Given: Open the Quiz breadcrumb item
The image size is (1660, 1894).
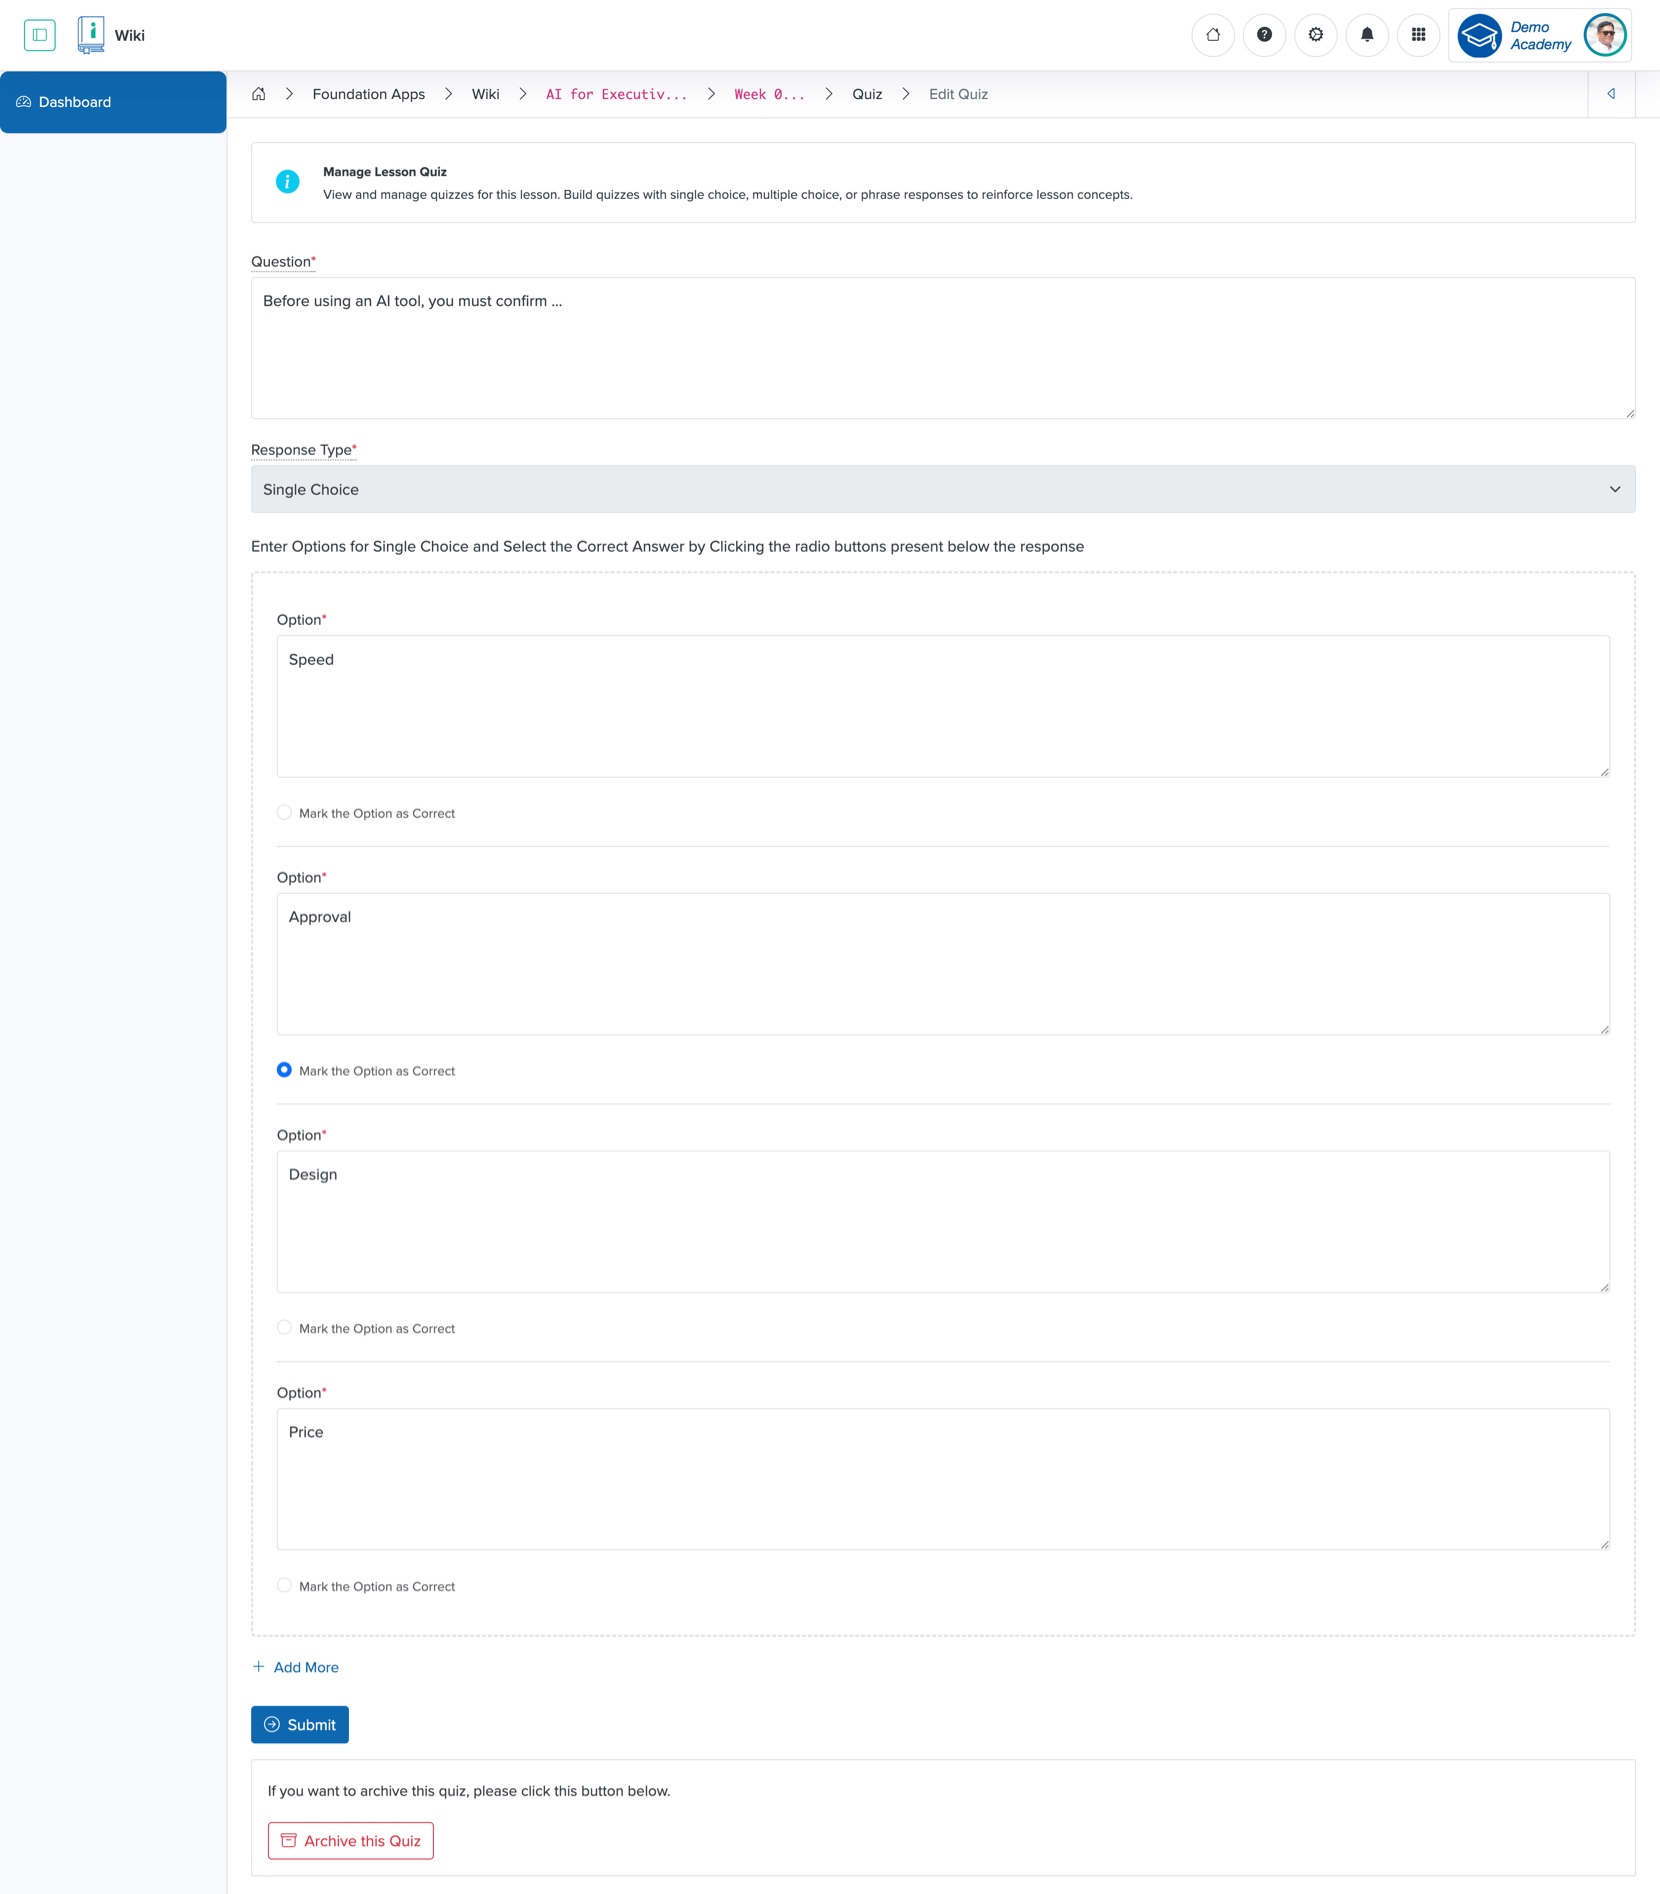Looking at the screenshot, I should coord(866,93).
